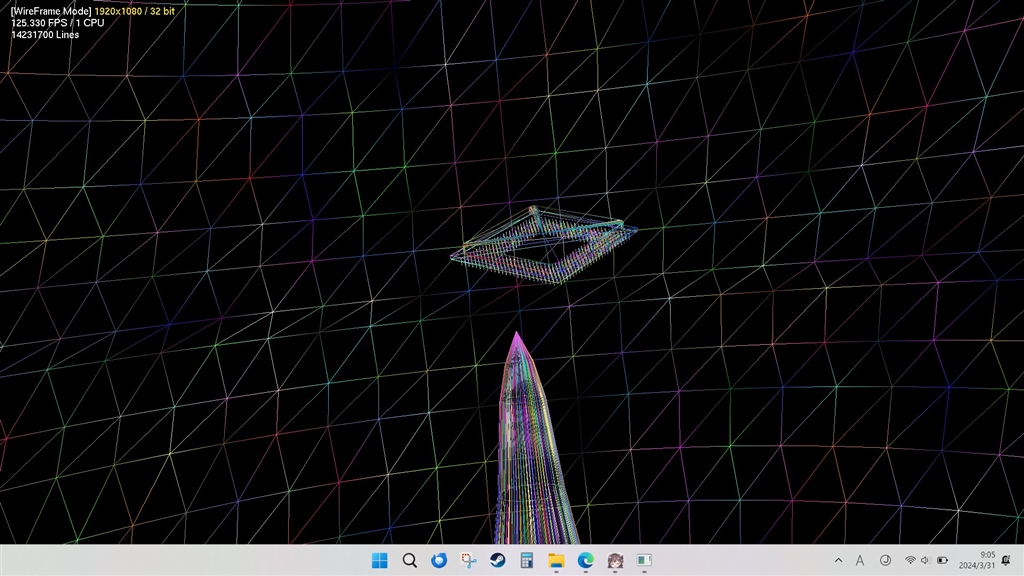Viewport: 1024px width, 576px height.
Task: Check battery status icon
Action: pyautogui.click(x=942, y=560)
